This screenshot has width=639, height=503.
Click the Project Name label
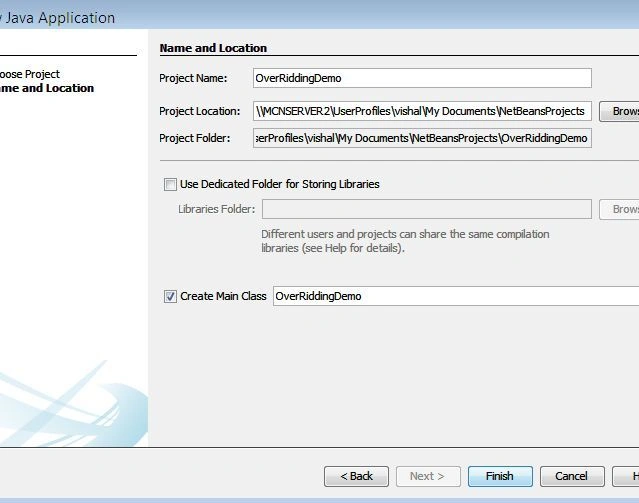tap(193, 78)
